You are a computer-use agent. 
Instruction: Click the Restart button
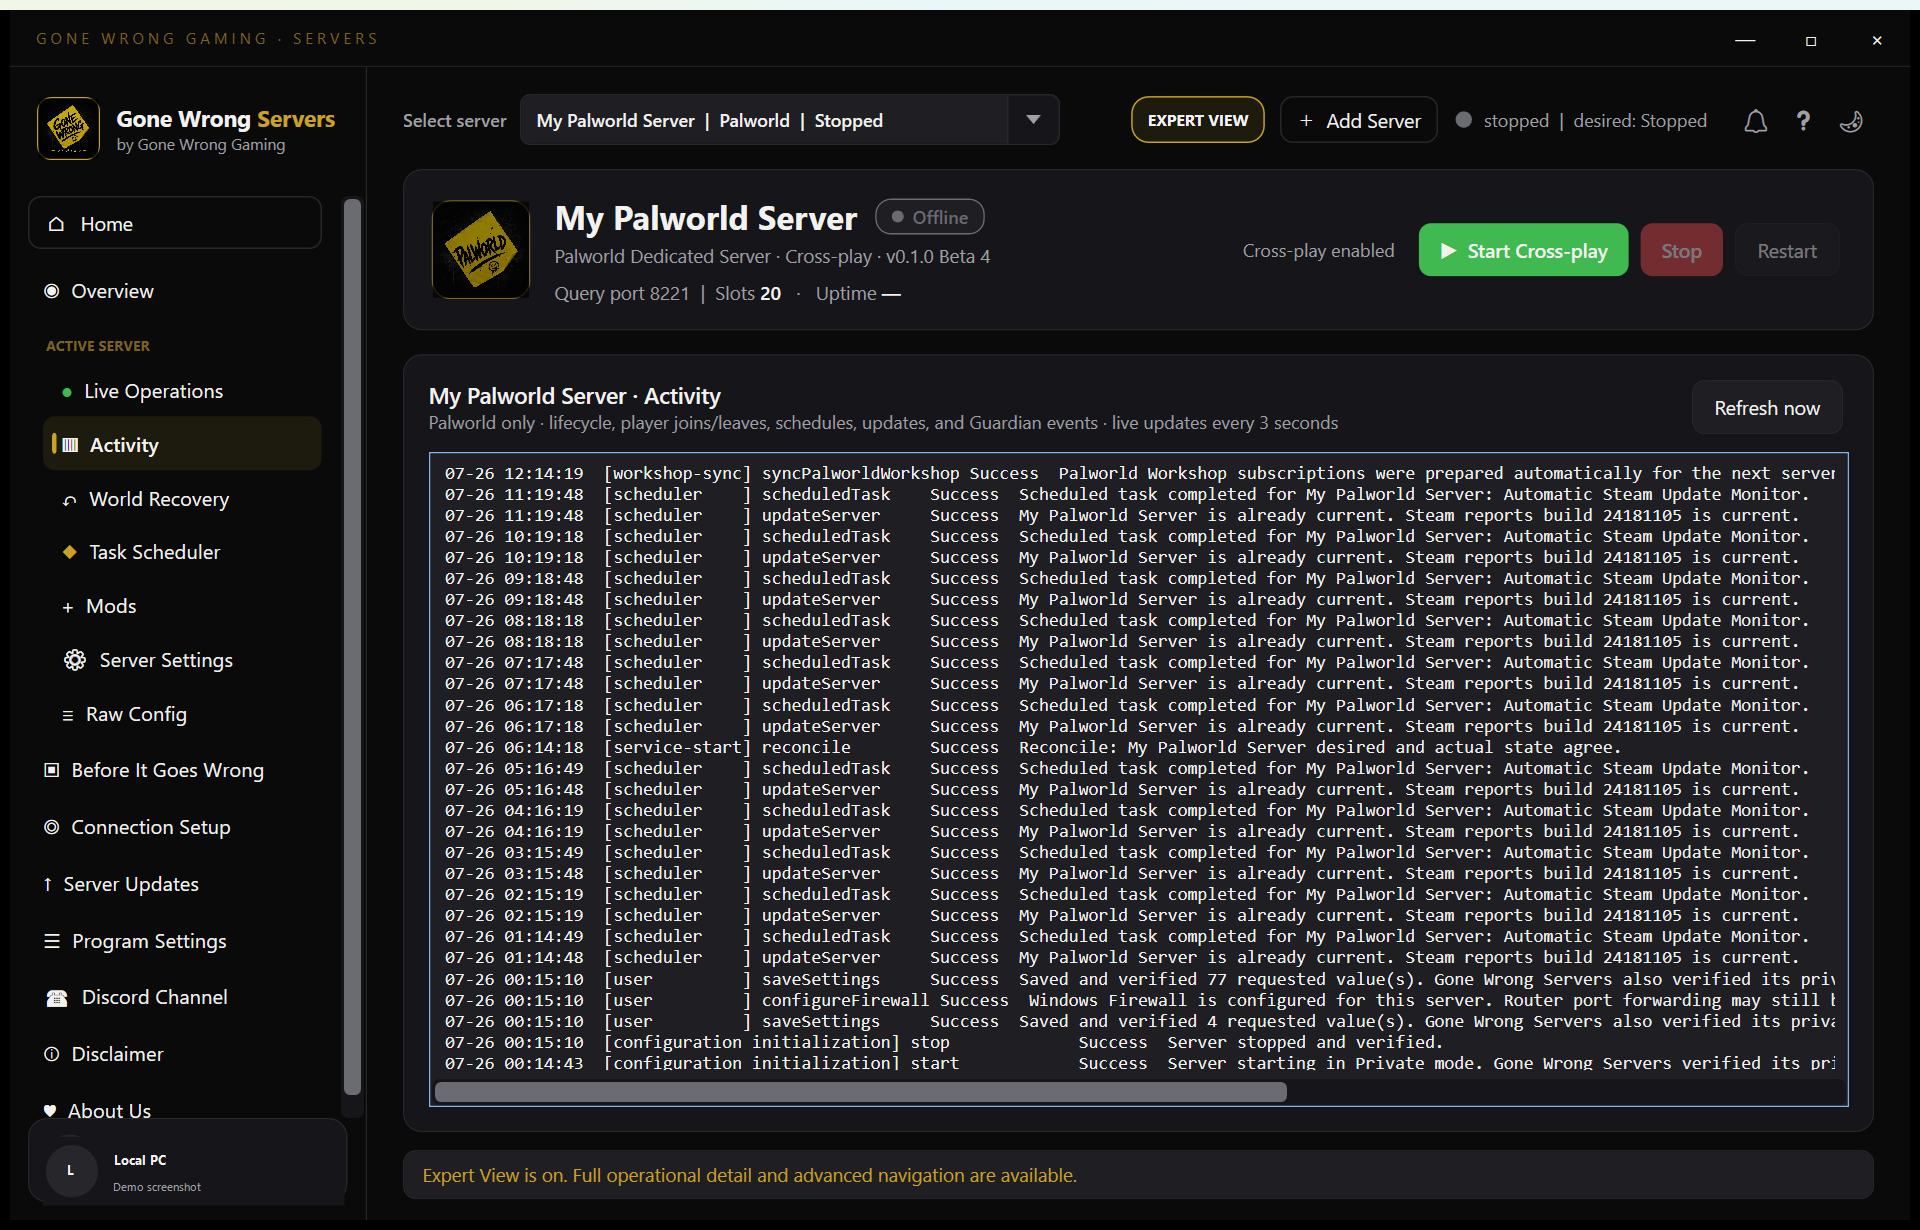pyautogui.click(x=1786, y=250)
